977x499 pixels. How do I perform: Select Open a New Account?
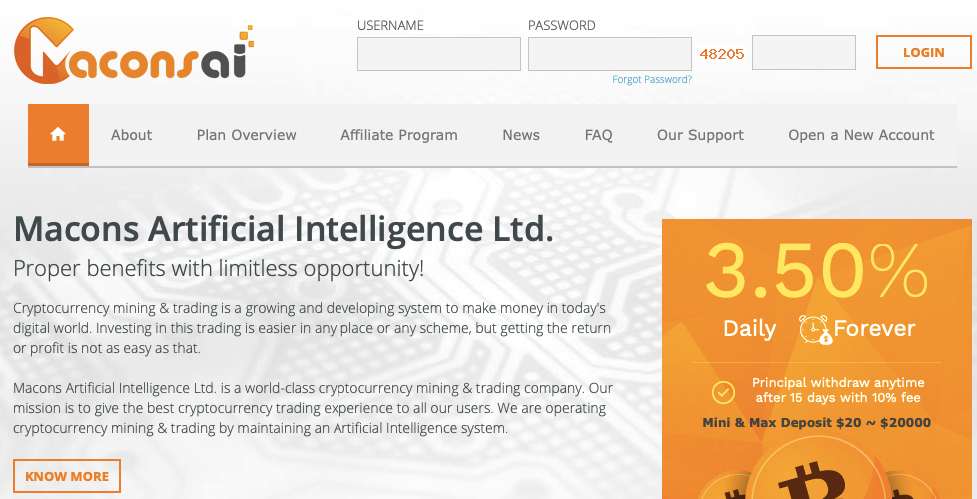tap(861, 135)
